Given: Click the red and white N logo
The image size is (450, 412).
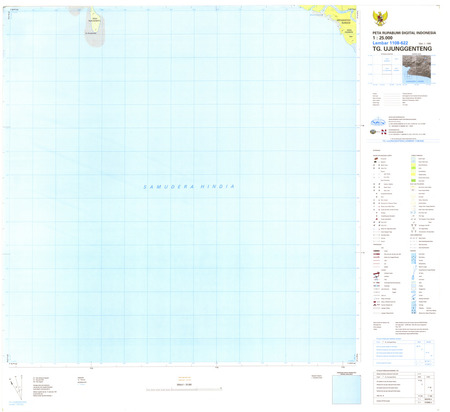Looking at the screenshot, I should pos(383,132).
